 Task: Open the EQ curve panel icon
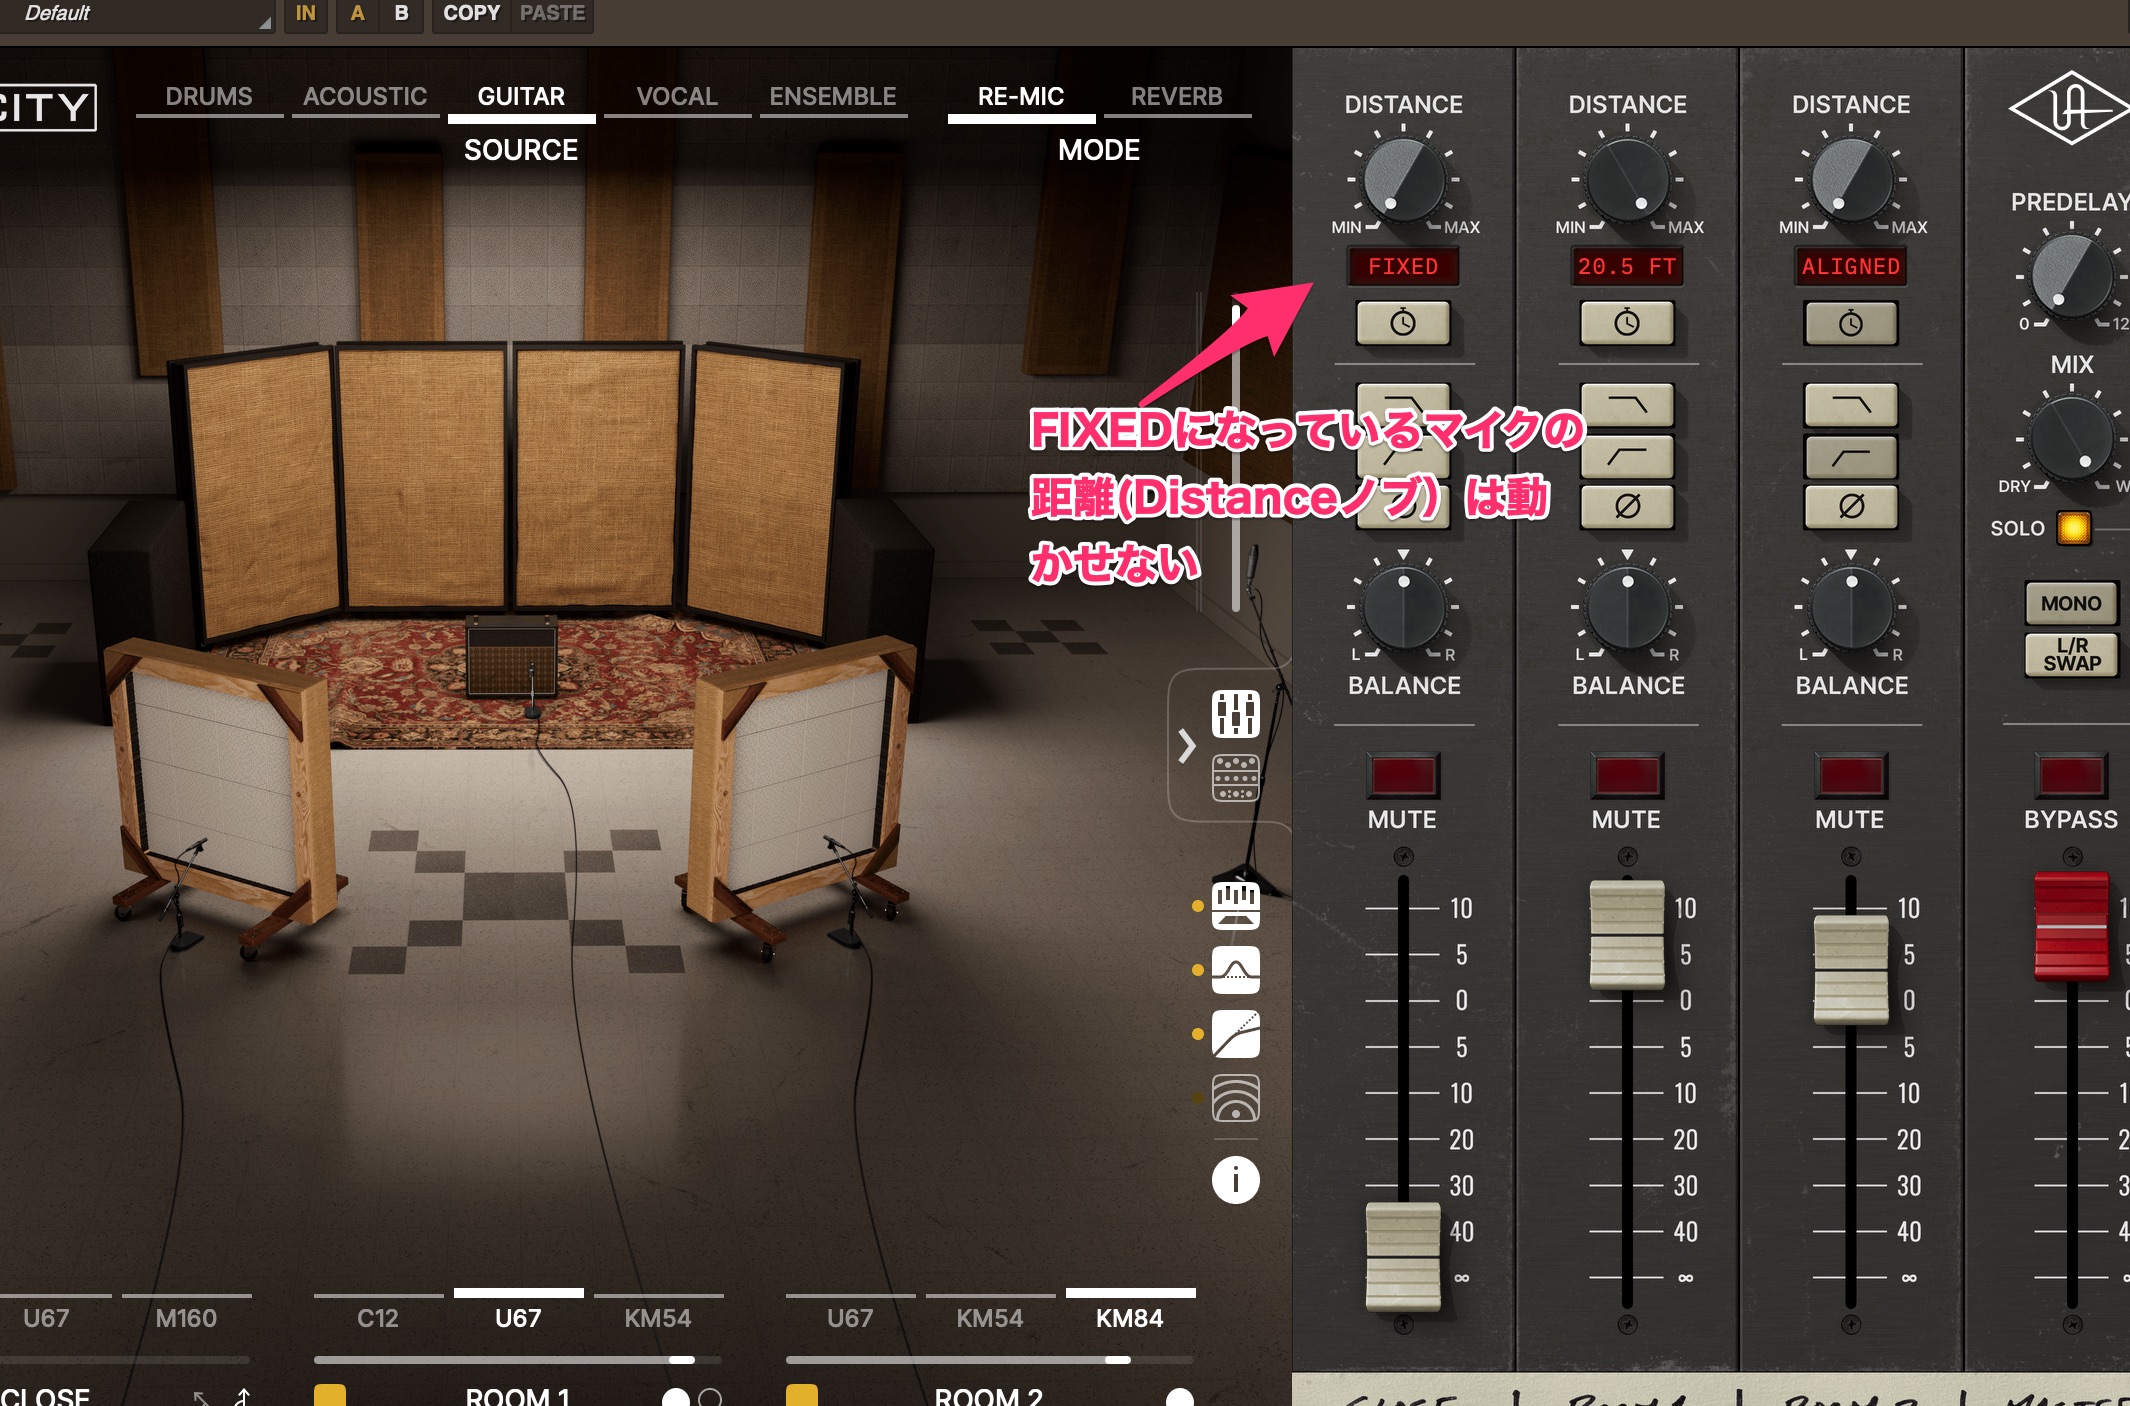tap(1235, 970)
